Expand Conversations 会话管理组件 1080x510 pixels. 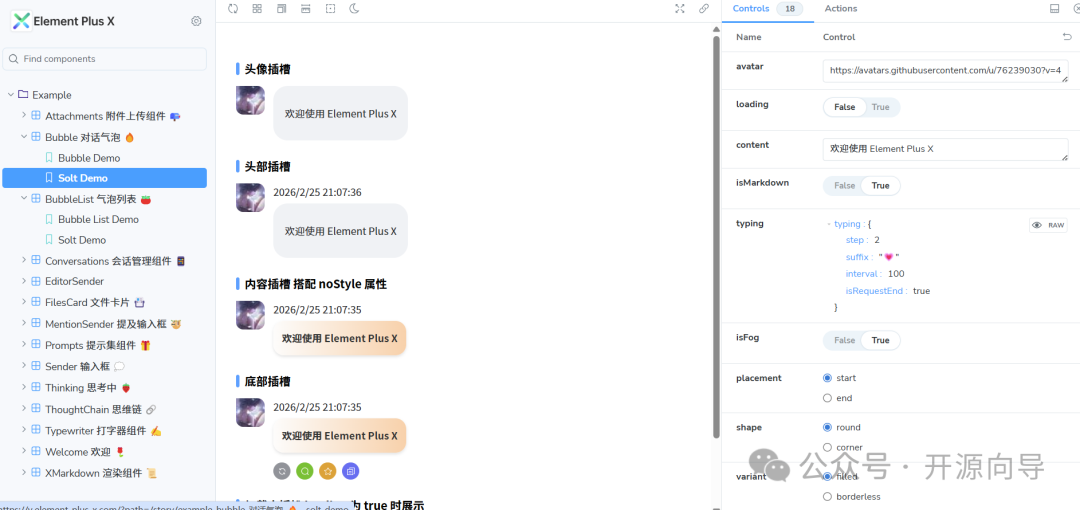click(x=23, y=261)
